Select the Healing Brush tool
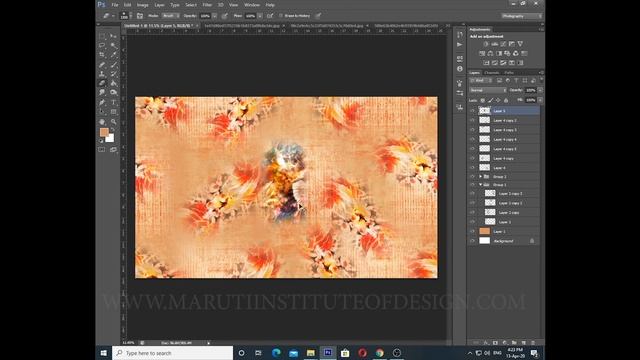Viewport: 640px width, 360px height. point(102,65)
